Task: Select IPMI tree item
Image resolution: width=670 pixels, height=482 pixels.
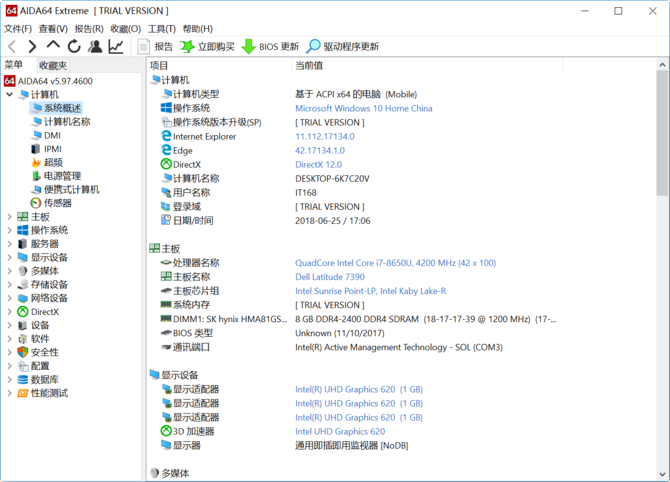Action: [x=46, y=149]
